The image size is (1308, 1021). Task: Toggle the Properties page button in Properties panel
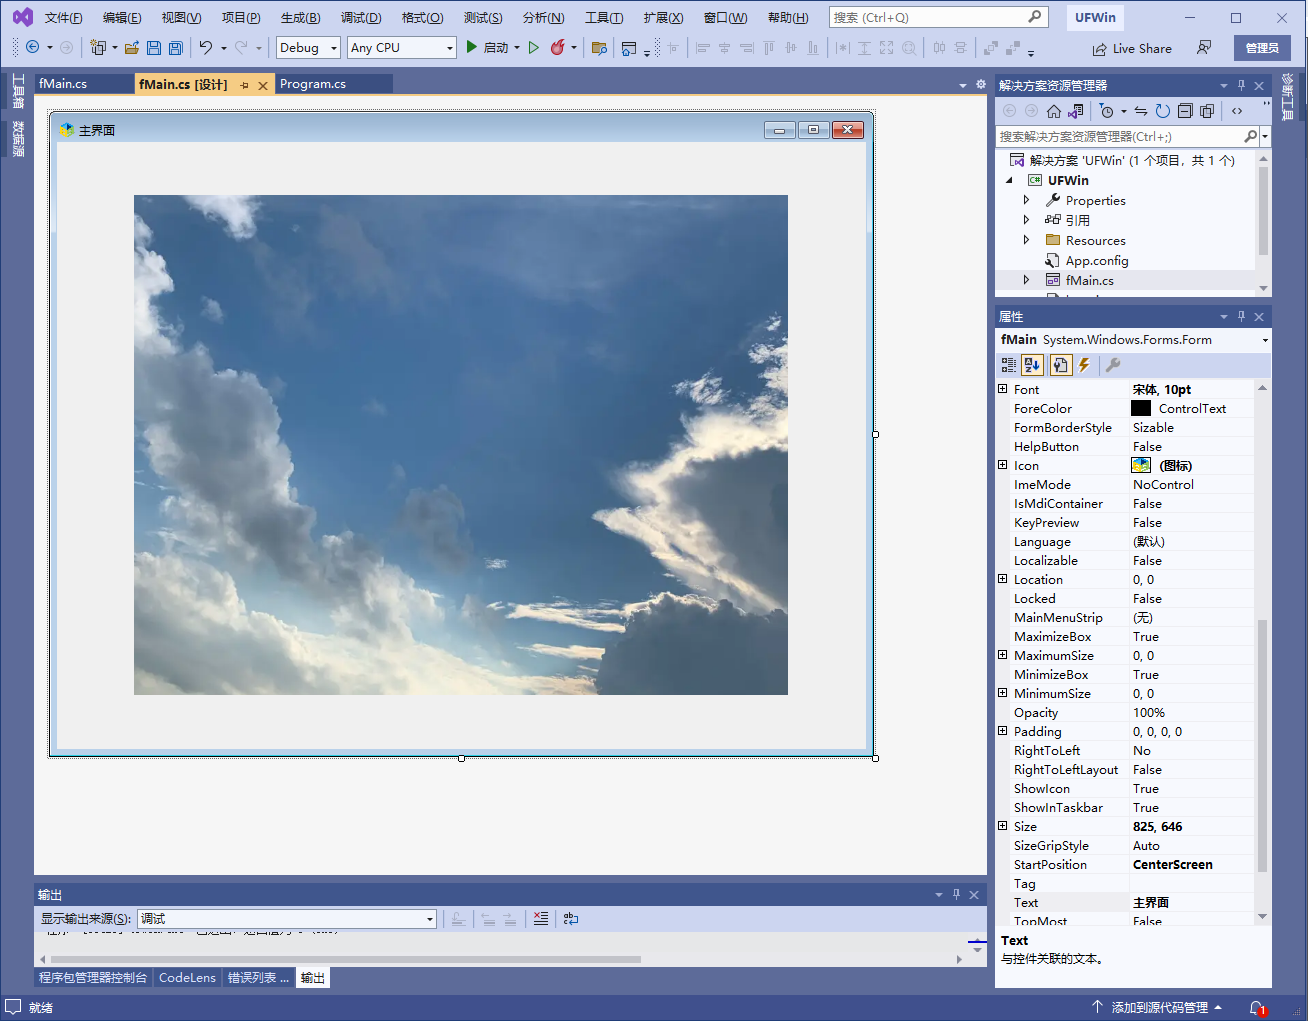coord(1061,365)
